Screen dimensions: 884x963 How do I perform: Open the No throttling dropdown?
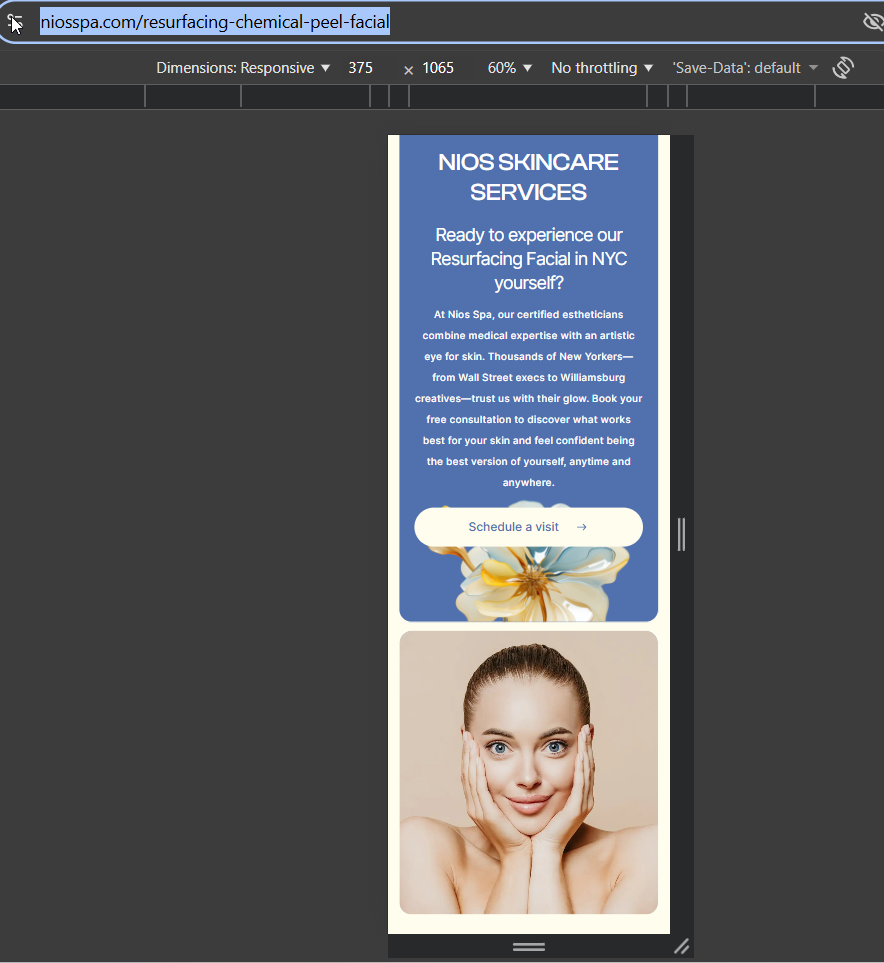point(601,68)
